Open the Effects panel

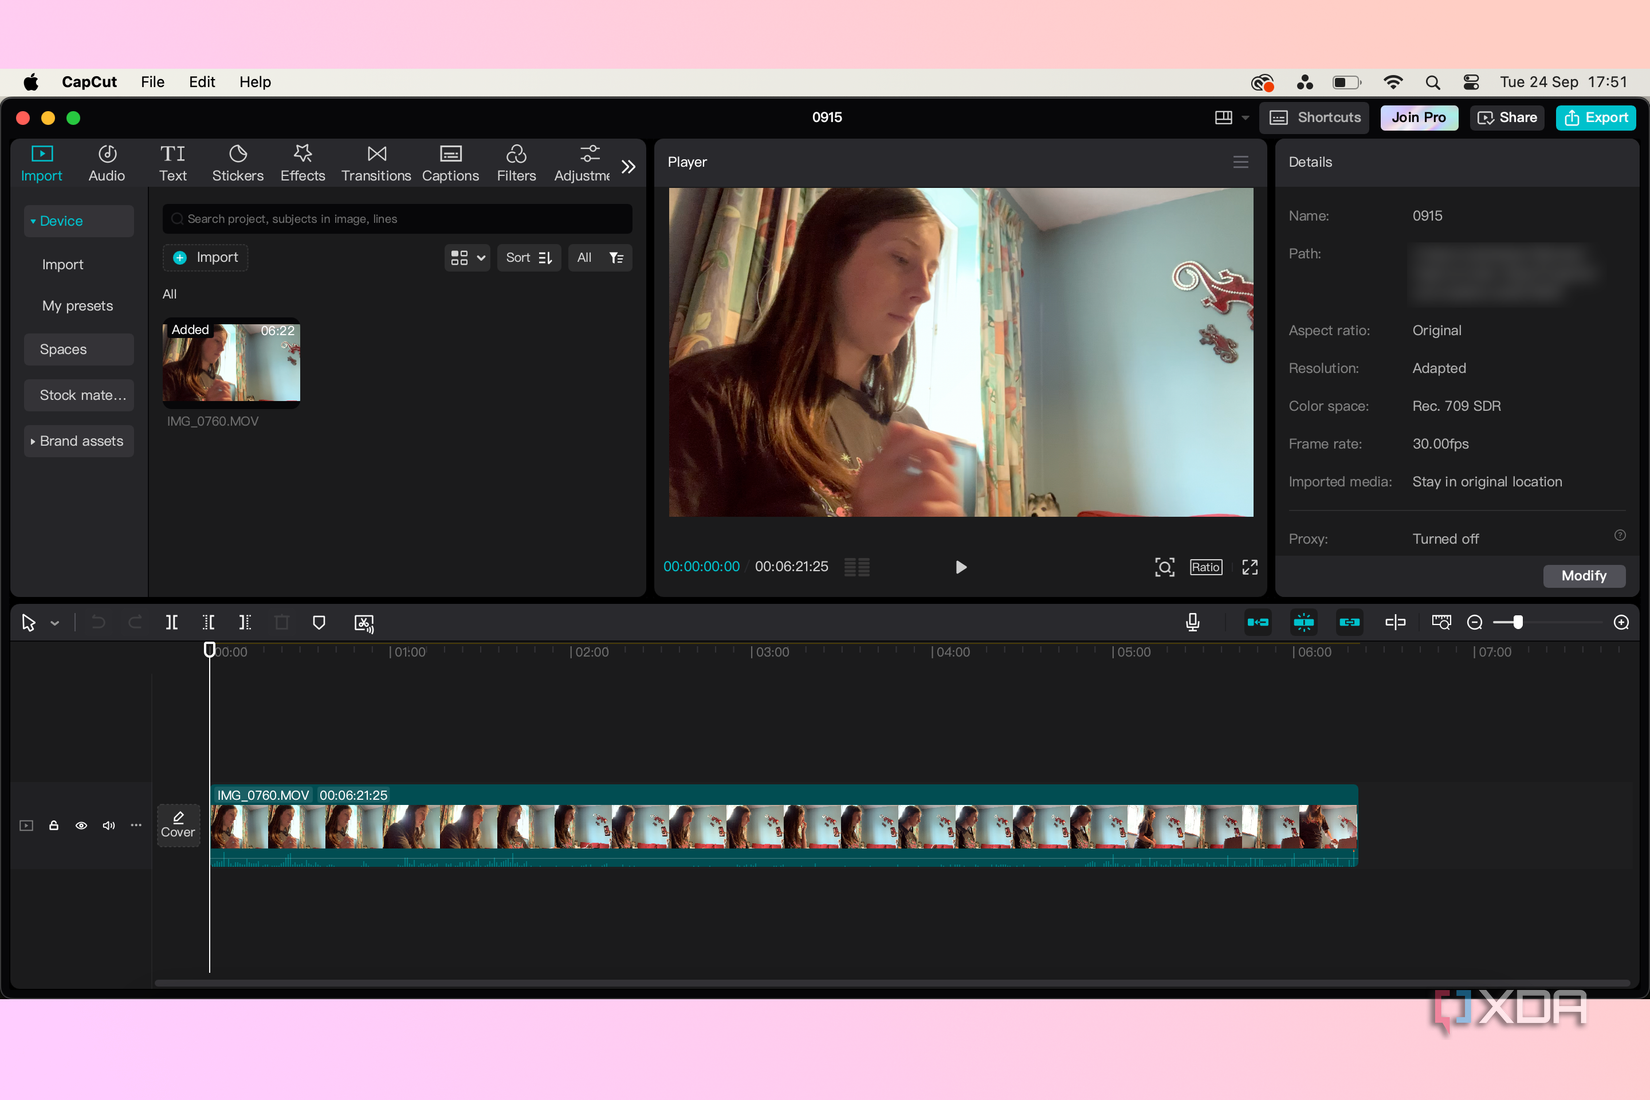(x=303, y=163)
